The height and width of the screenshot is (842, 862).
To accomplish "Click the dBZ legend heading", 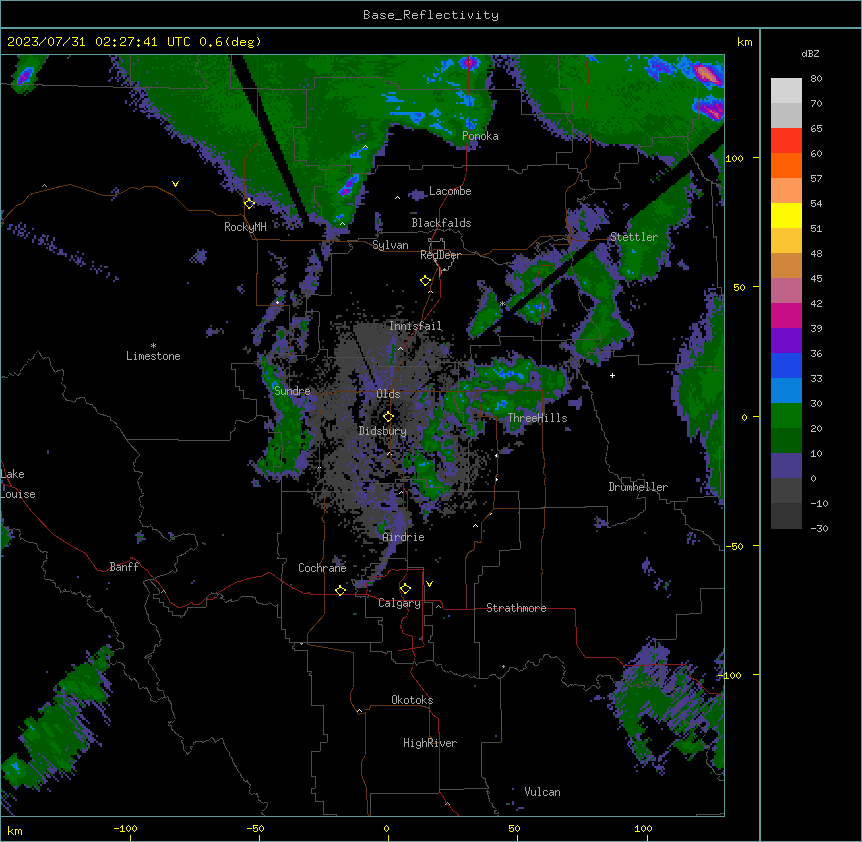I will (810, 54).
